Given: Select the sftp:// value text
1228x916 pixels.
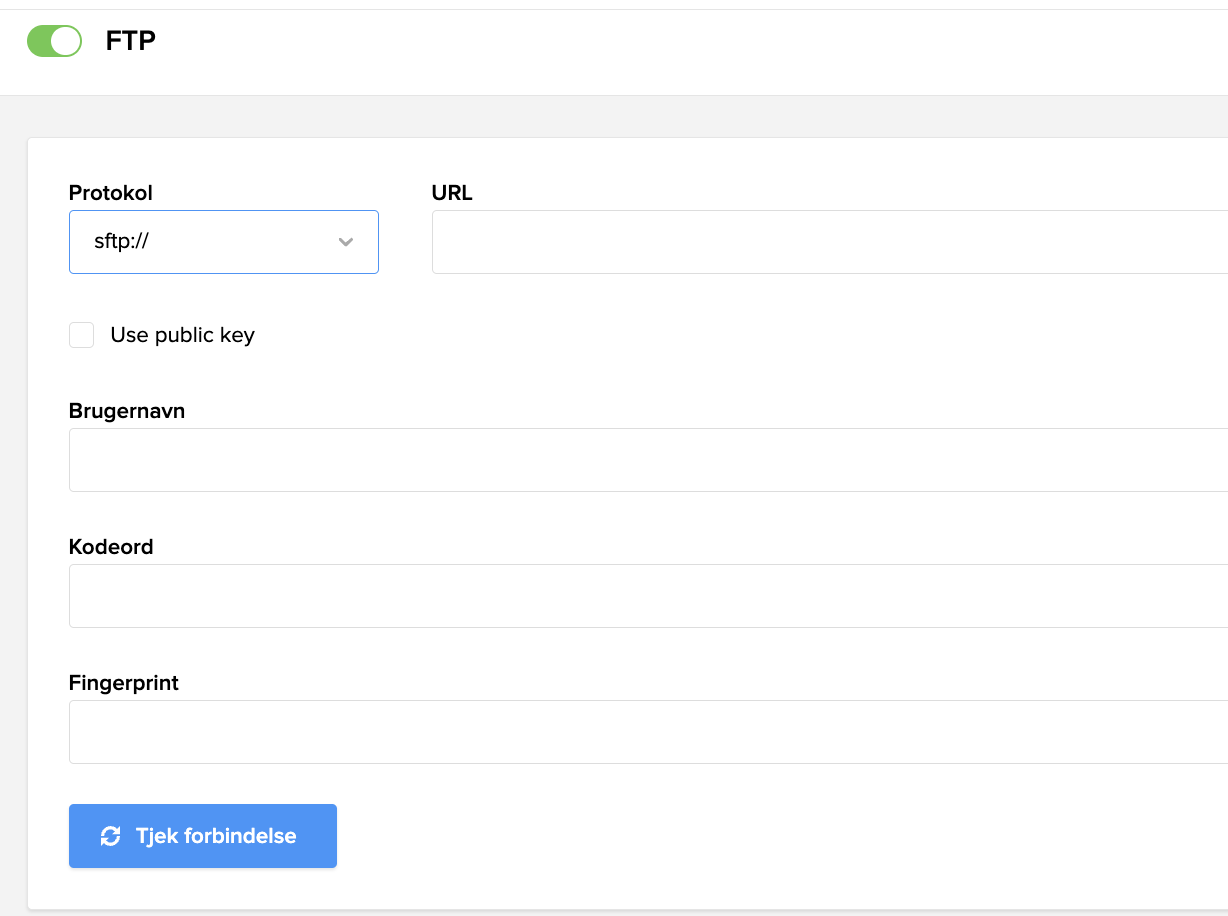Looking at the screenshot, I should [x=121, y=242].
